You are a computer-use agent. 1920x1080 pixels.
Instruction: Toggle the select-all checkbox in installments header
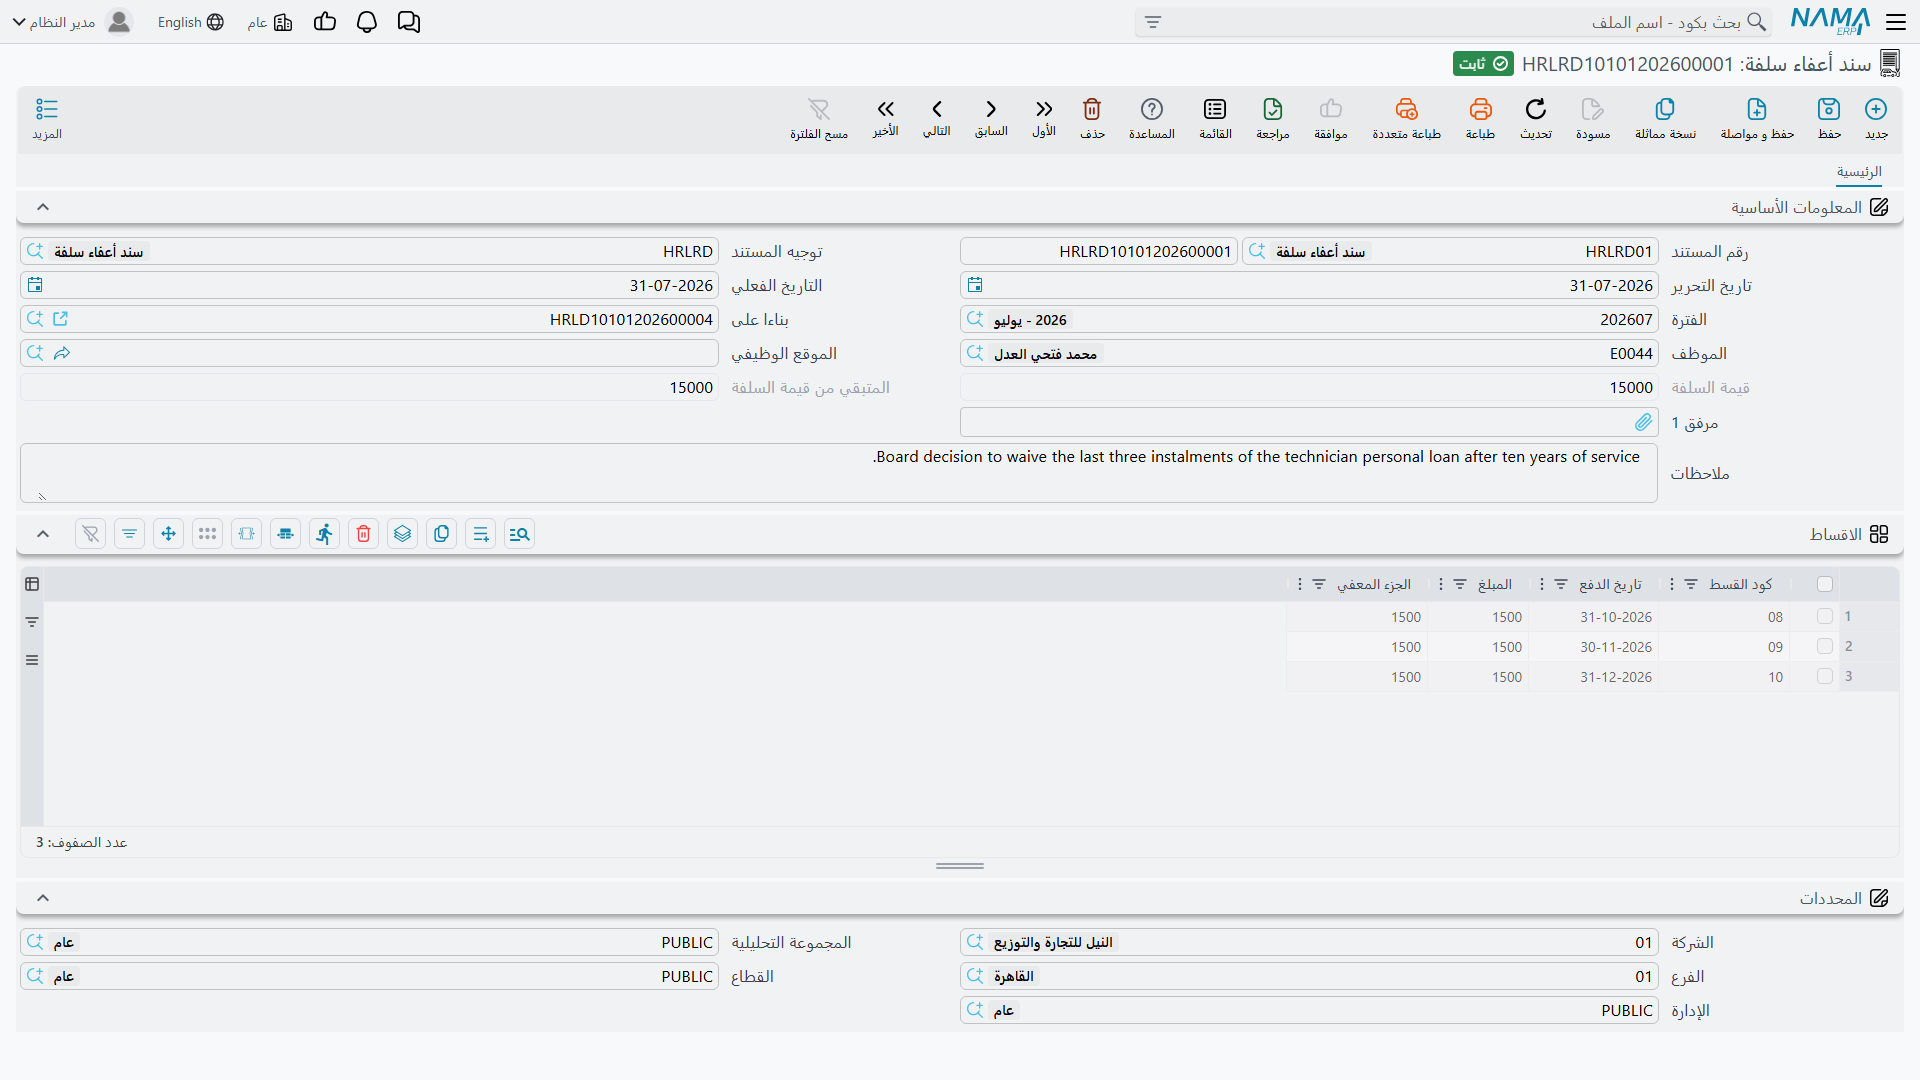(x=1825, y=584)
